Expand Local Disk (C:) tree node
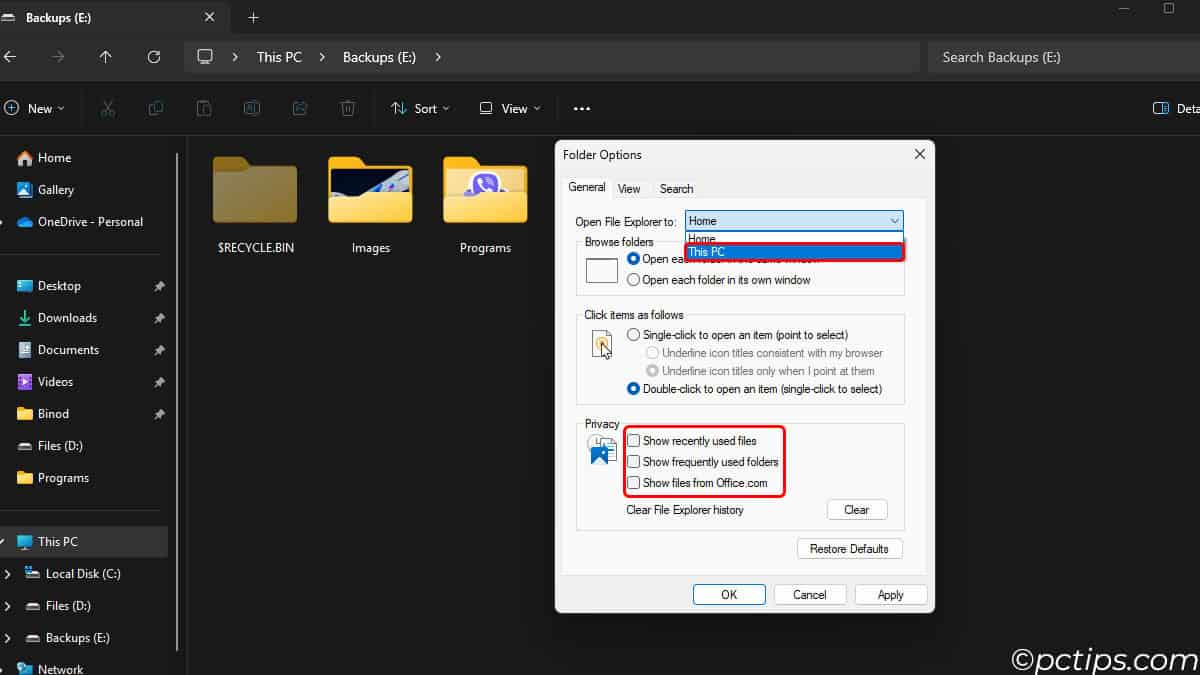This screenshot has width=1200, height=675. [x=8, y=574]
